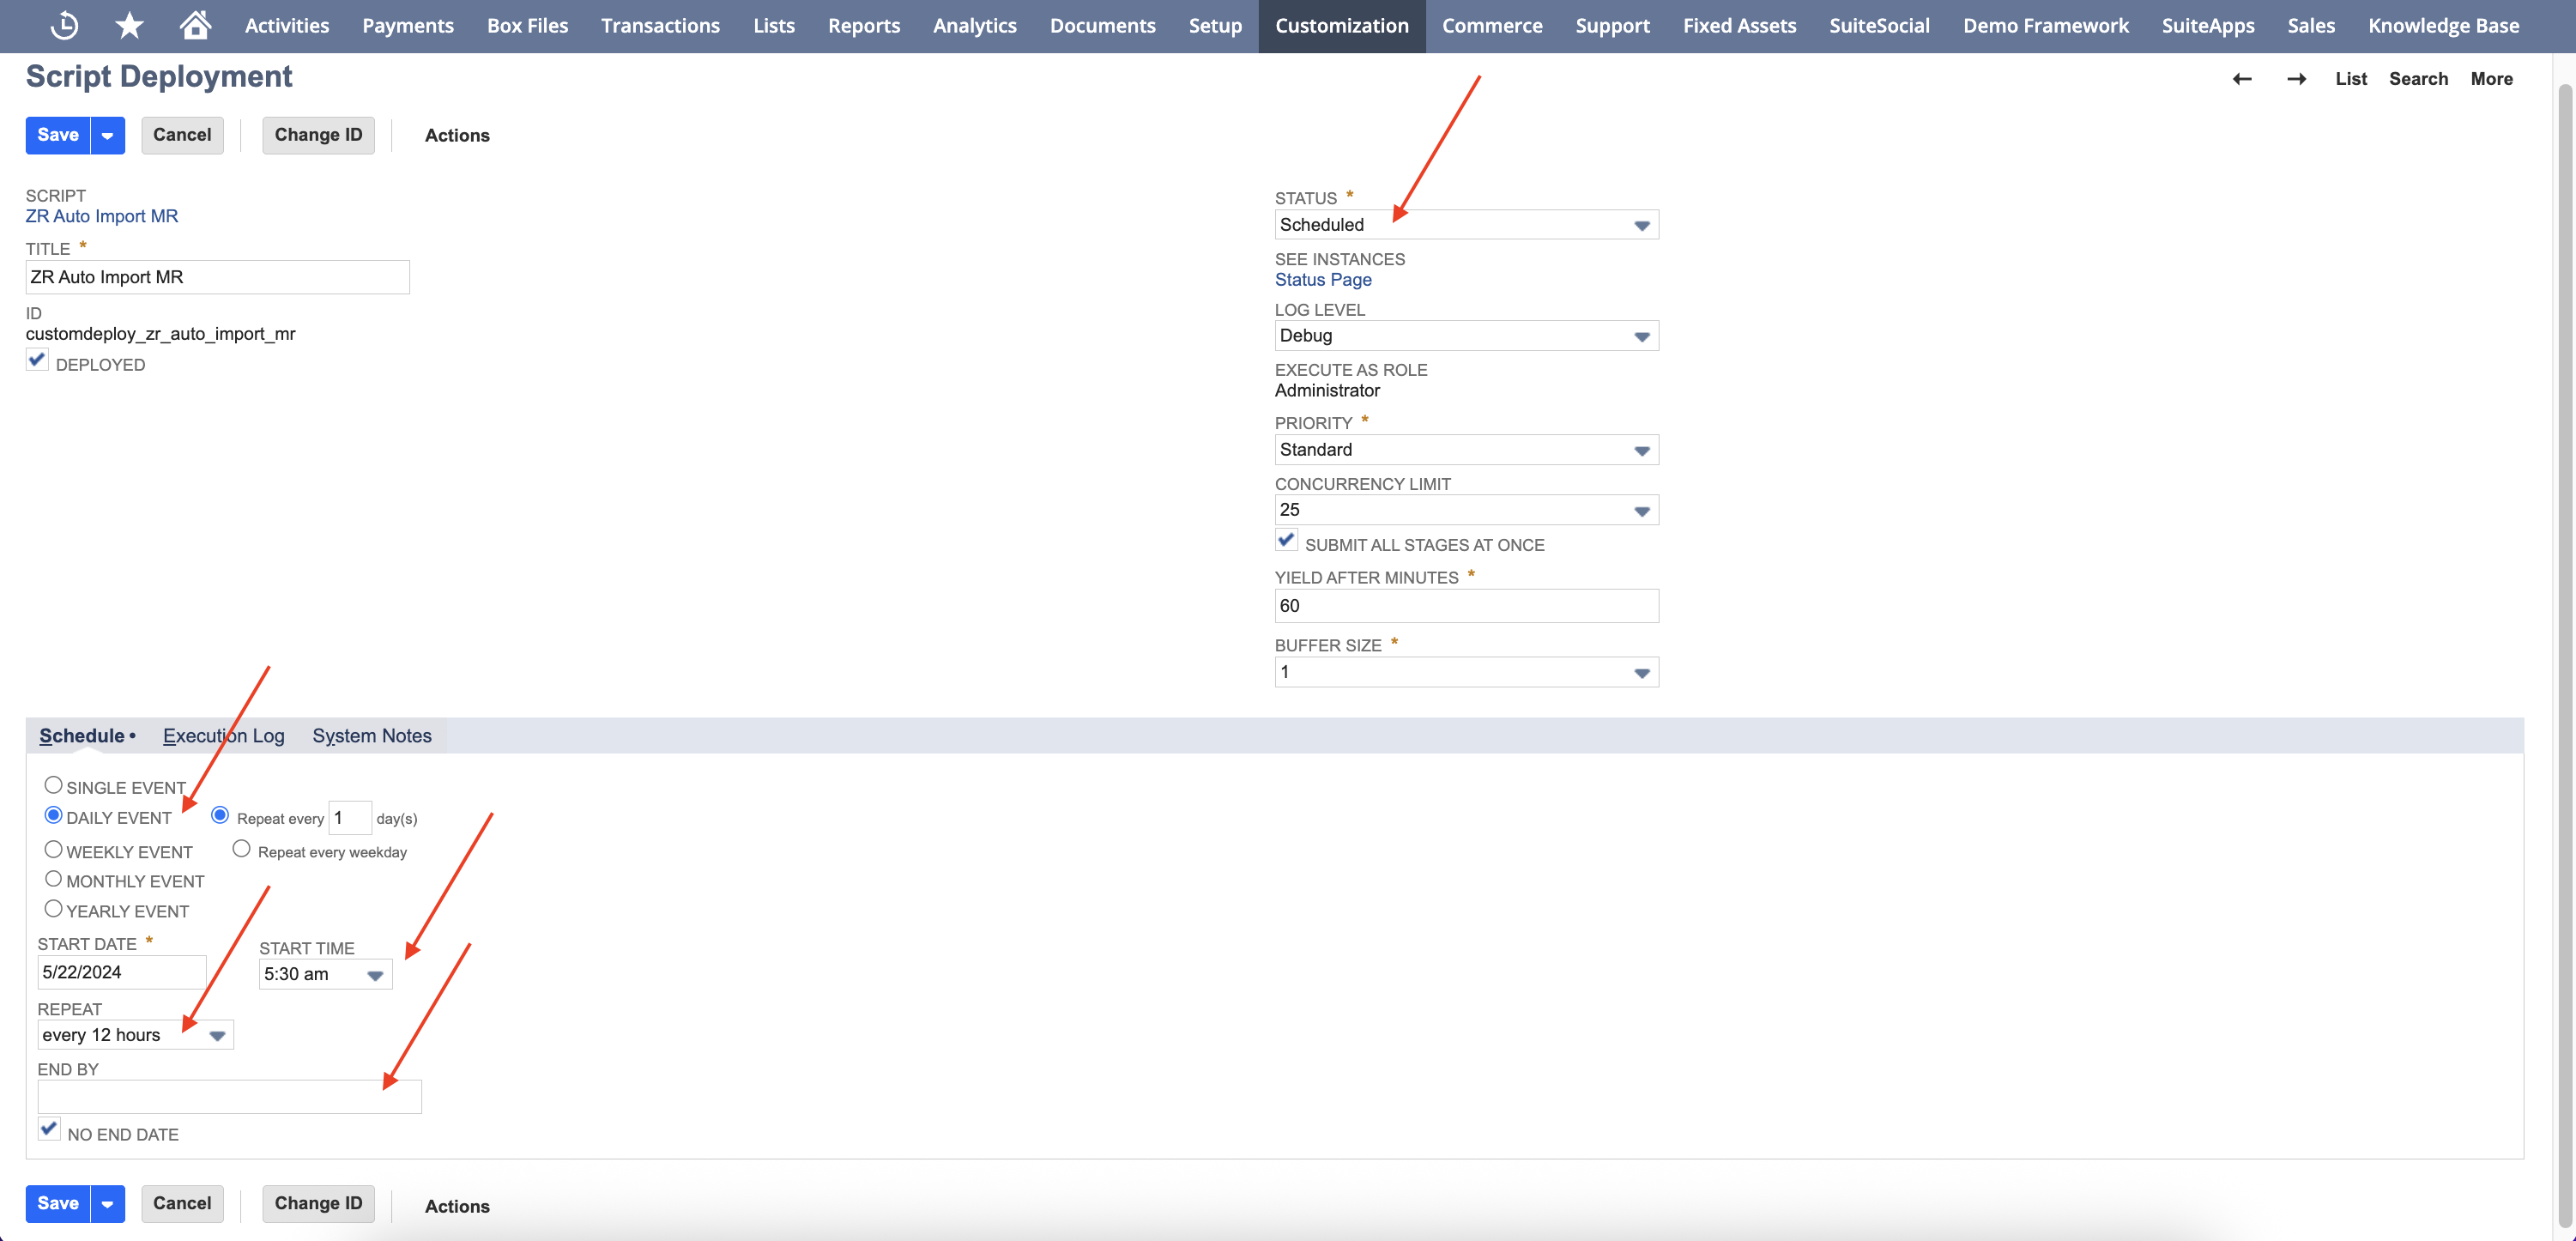Choose Repeat every N day(s) radio option
The image size is (2576, 1241).
(220, 816)
